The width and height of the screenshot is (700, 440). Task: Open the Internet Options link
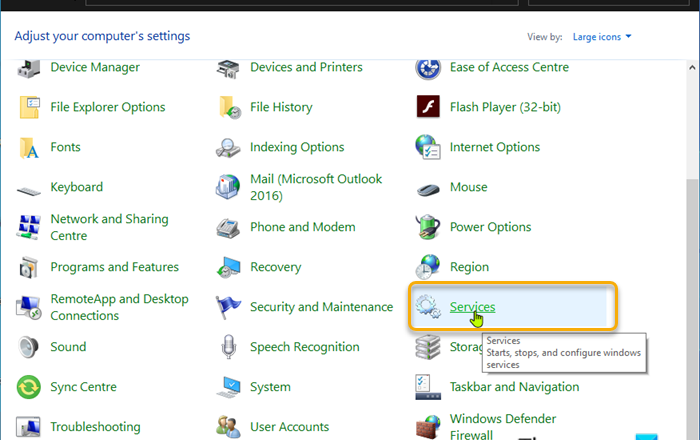[x=495, y=147]
